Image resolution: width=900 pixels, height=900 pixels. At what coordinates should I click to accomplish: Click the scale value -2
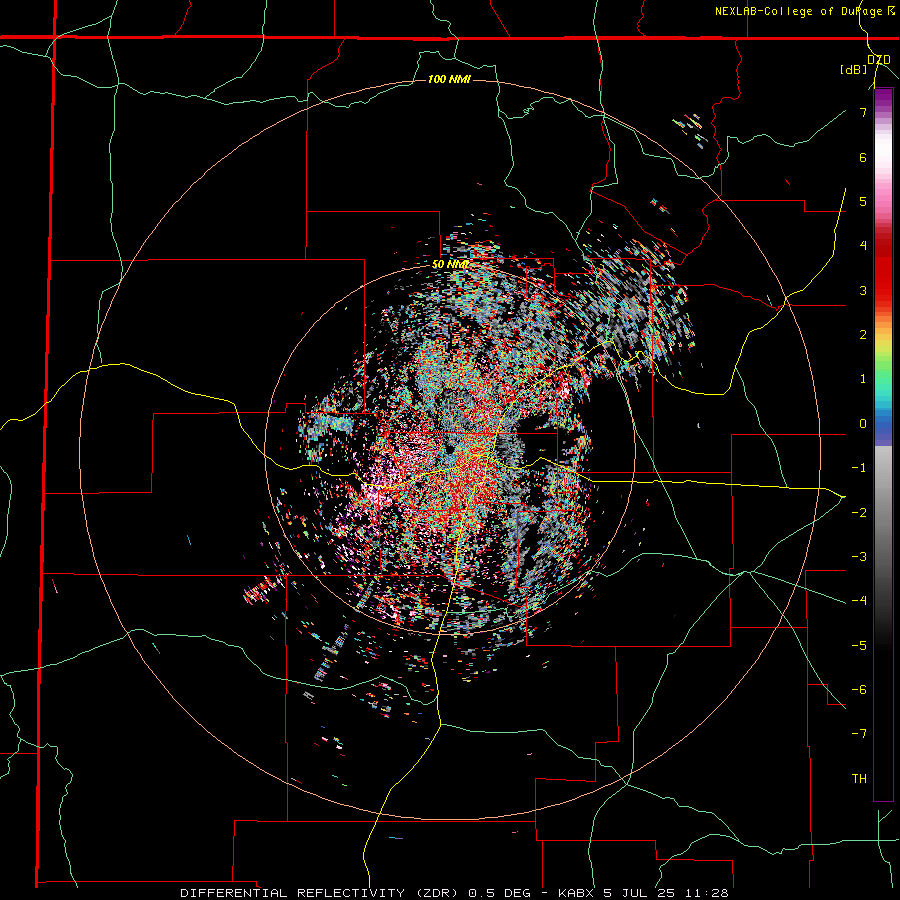pos(859,513)
